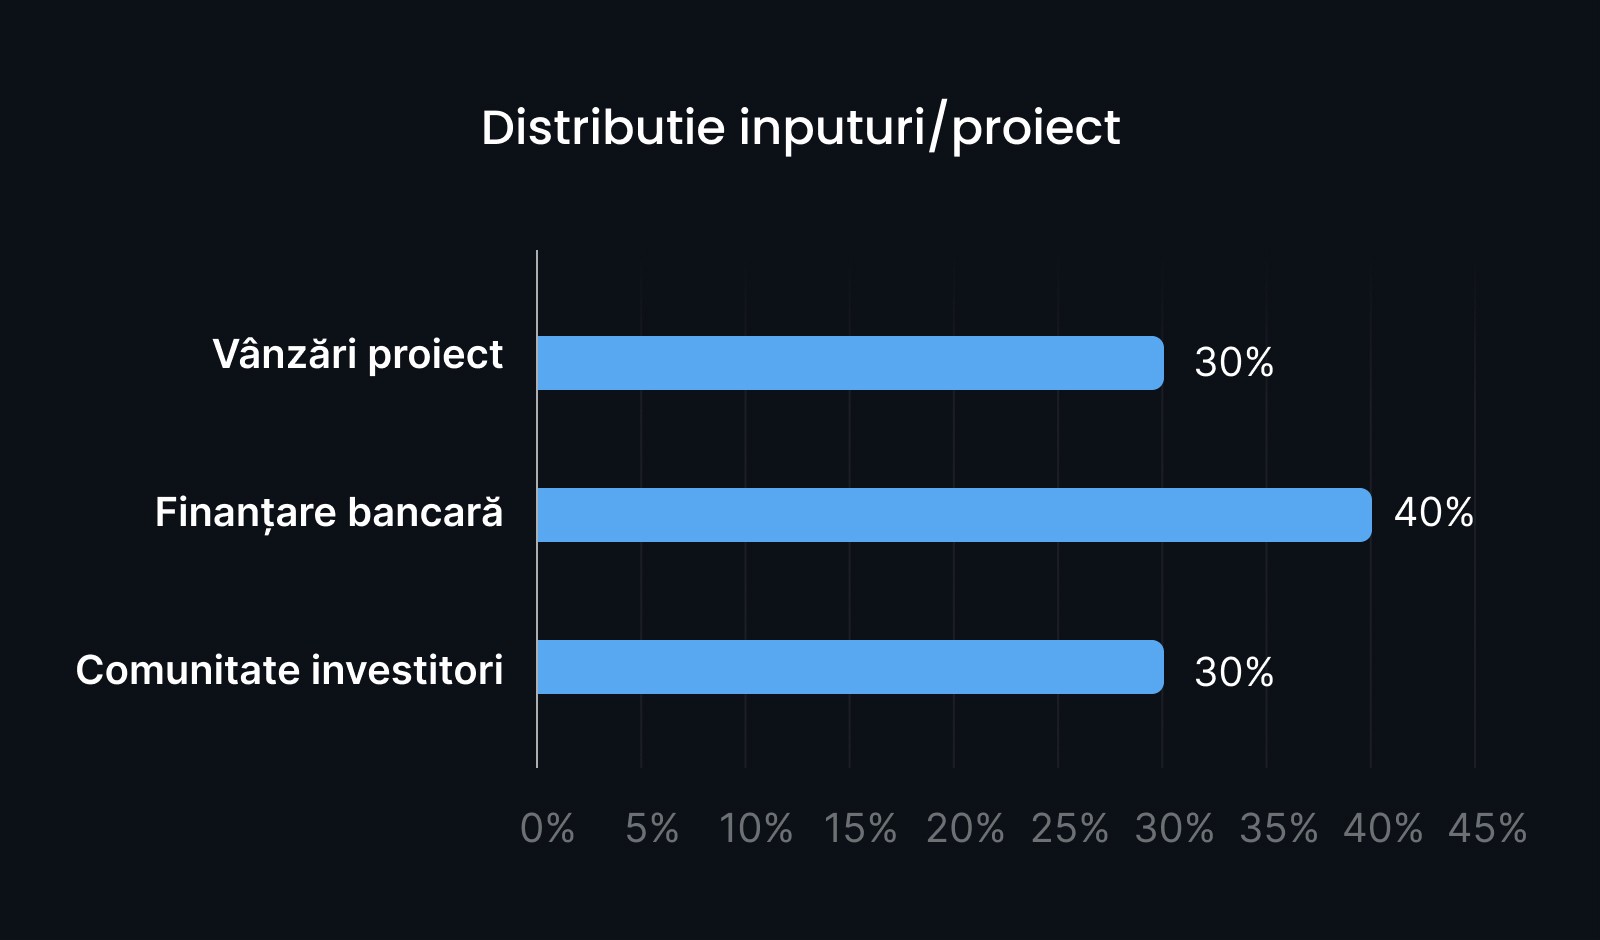Click the 20% axis tick label

coord(965,828)
